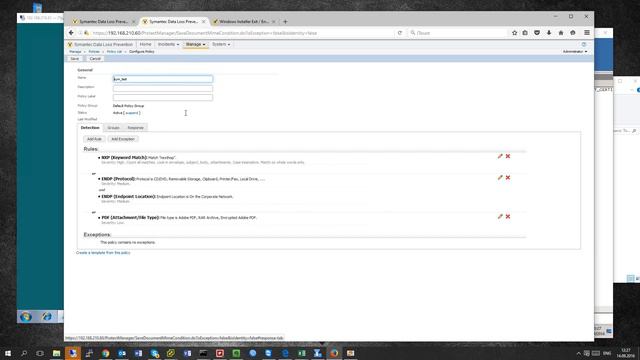Switch to the Detection tab
This screenshot has height=360, width=640.
[x=90, y=128]
